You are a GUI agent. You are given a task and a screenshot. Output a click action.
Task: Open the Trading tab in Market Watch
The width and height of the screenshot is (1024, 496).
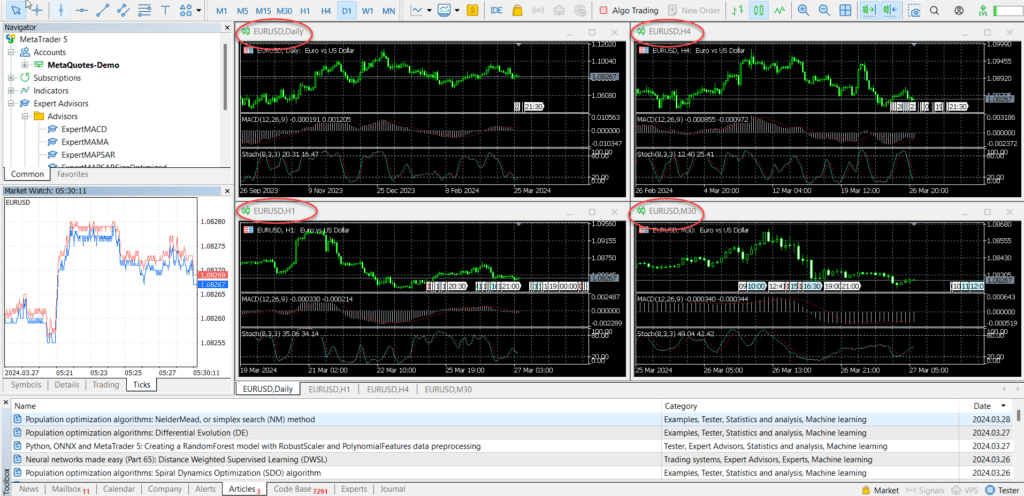point(105,384)
